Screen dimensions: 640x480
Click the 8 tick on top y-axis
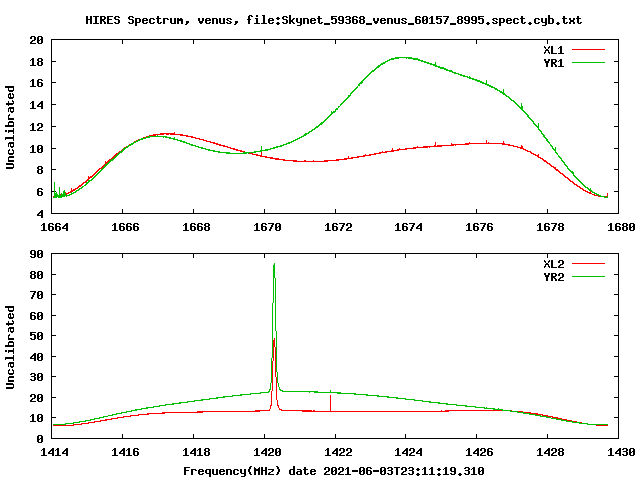point(40,170)
